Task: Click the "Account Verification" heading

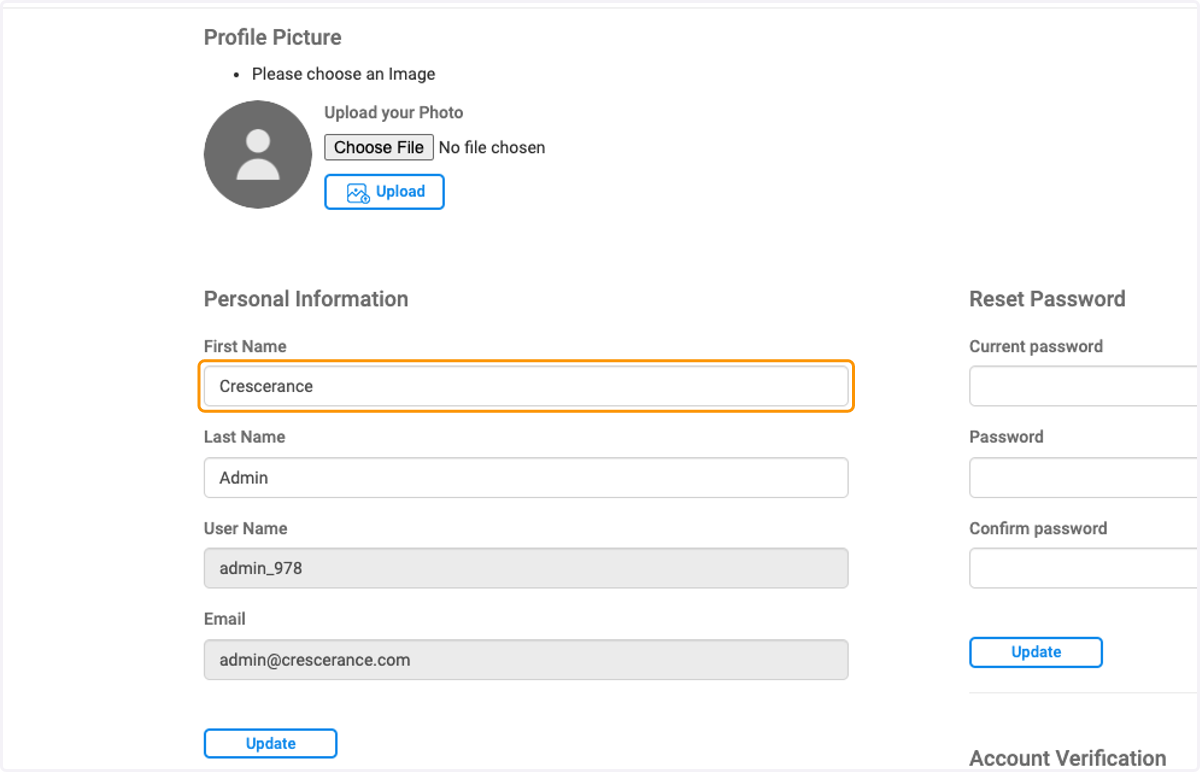Action: 1068,758
